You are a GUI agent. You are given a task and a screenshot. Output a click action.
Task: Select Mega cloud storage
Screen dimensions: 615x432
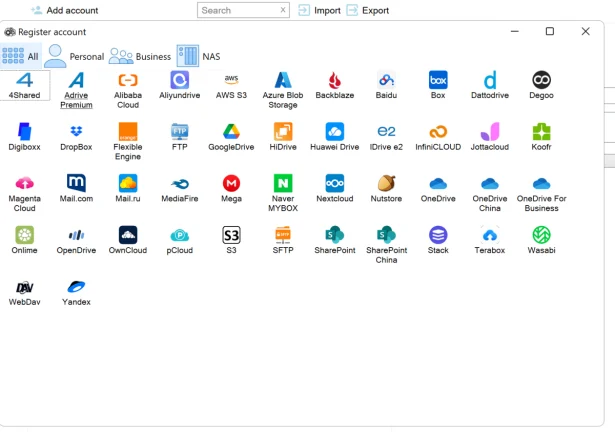point(231,189)
